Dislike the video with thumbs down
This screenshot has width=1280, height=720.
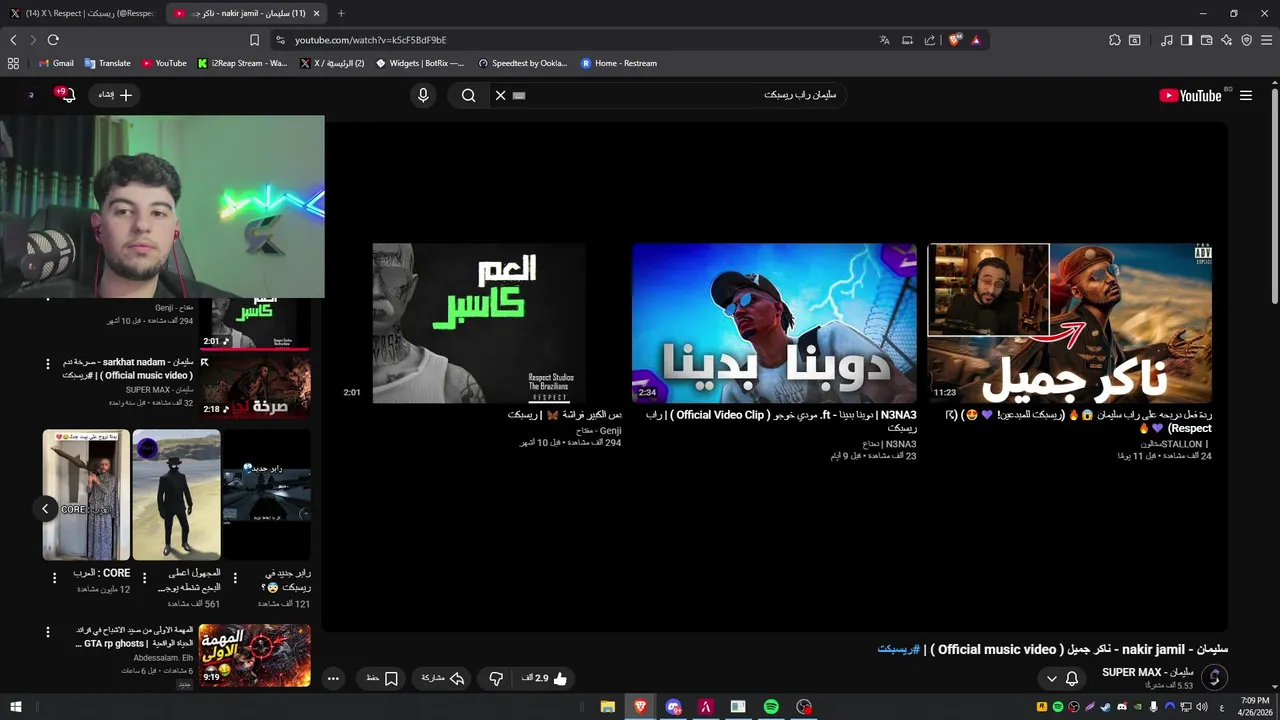pos(495,679)
